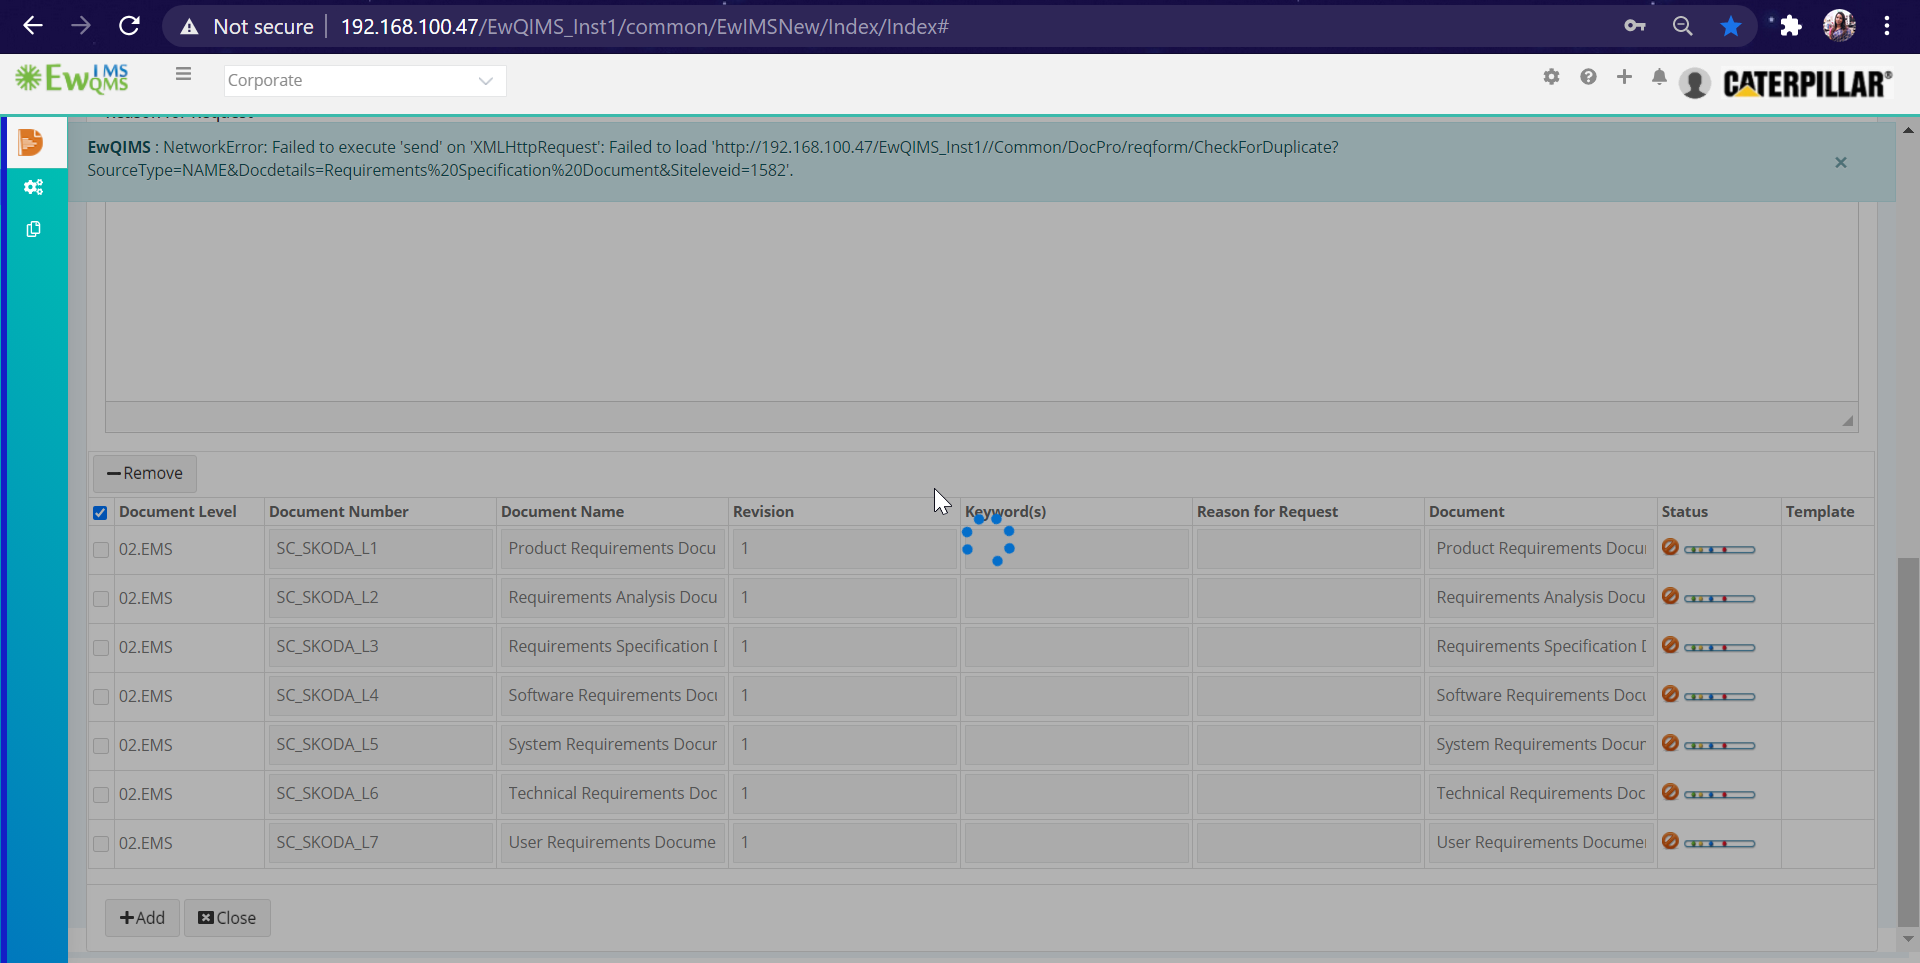Dismiss the NetworkError notification banner
Image resolution: width=1920 pixels, height=963 pixels.
coord(1840,162)
